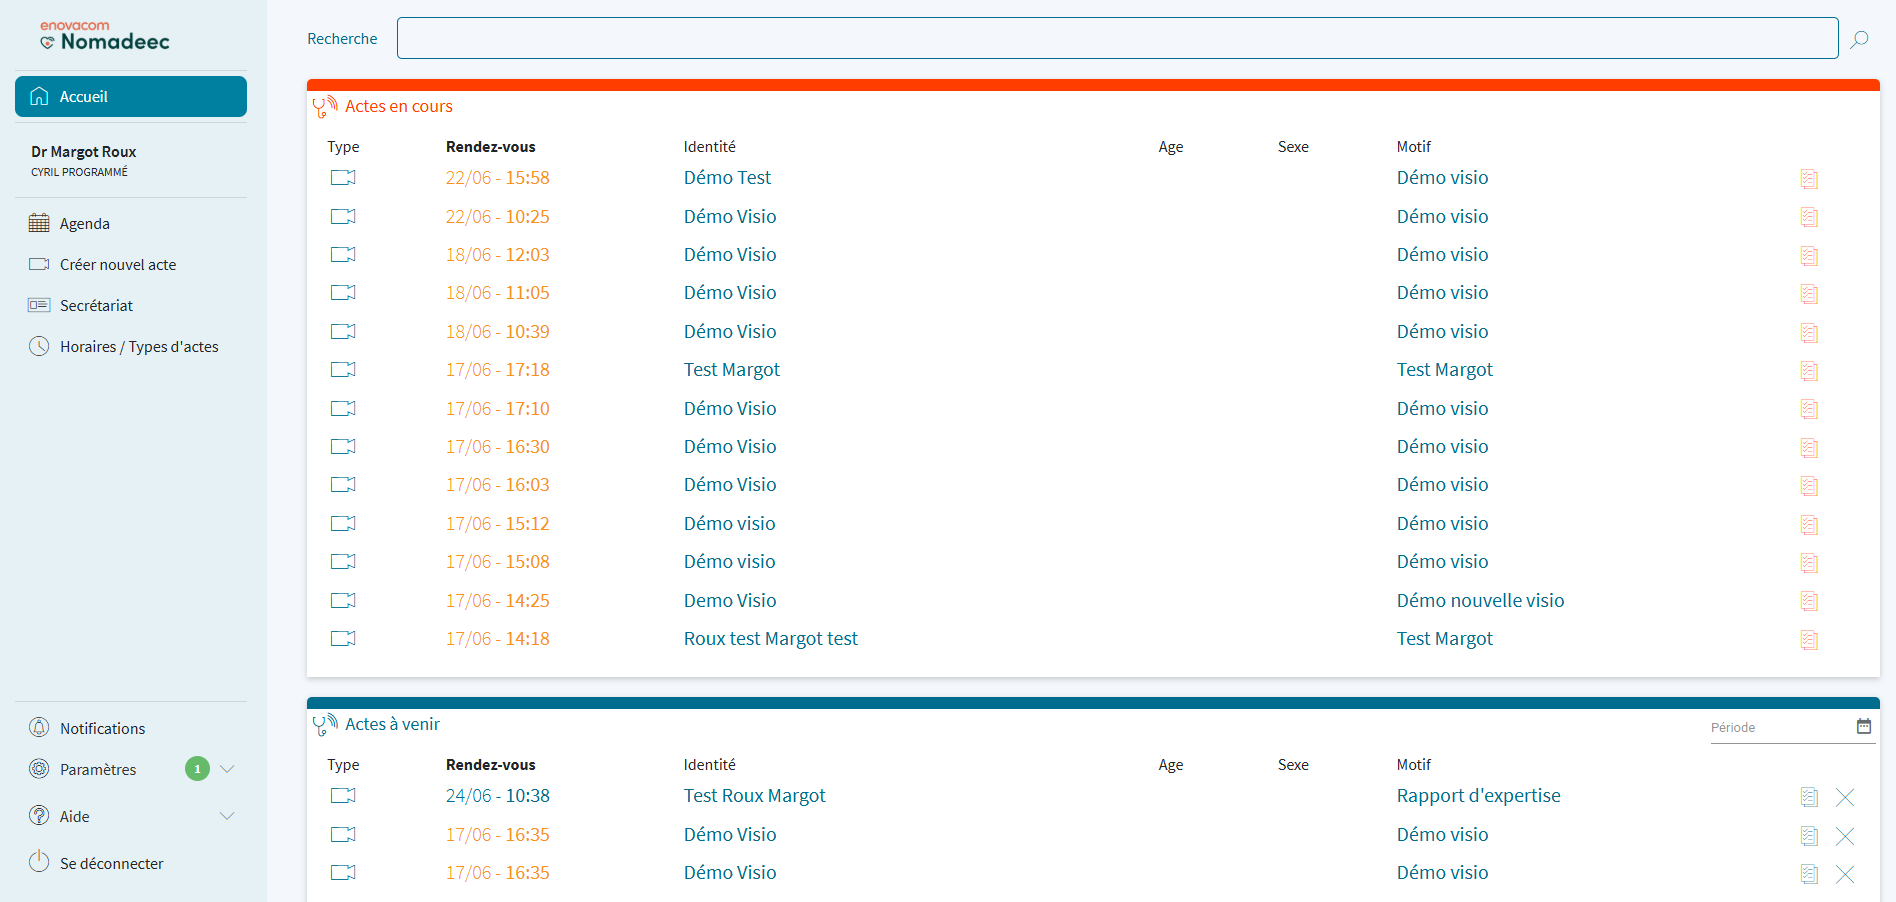Click video camera icon for 24/06 10:38 upcoming act
The height and width of the screenshot is (902, 1896).
click(343, 795)
